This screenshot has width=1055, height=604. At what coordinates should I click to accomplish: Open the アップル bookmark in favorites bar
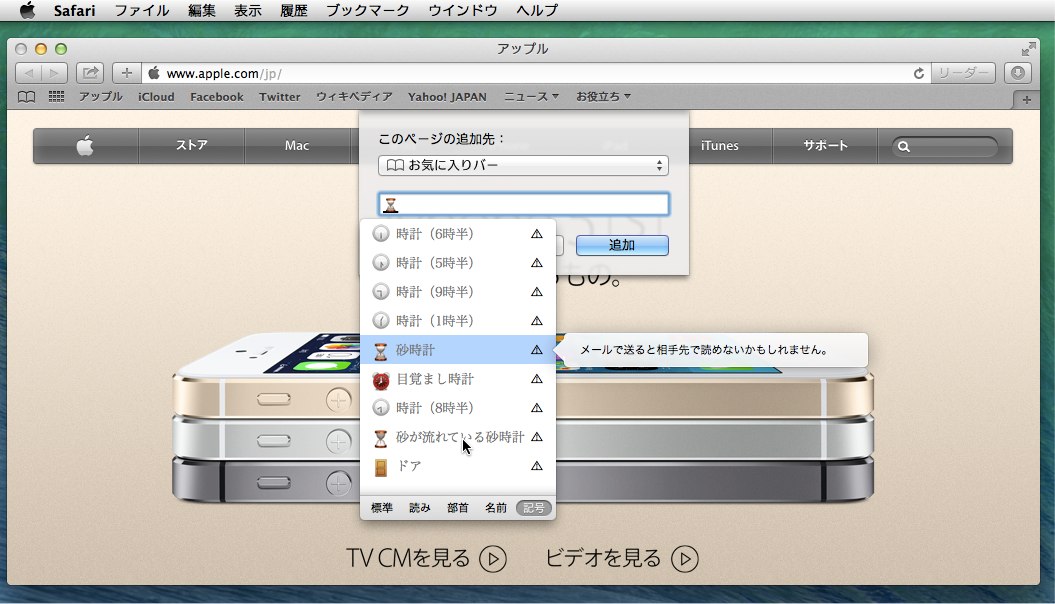click(x=100, y=97)
